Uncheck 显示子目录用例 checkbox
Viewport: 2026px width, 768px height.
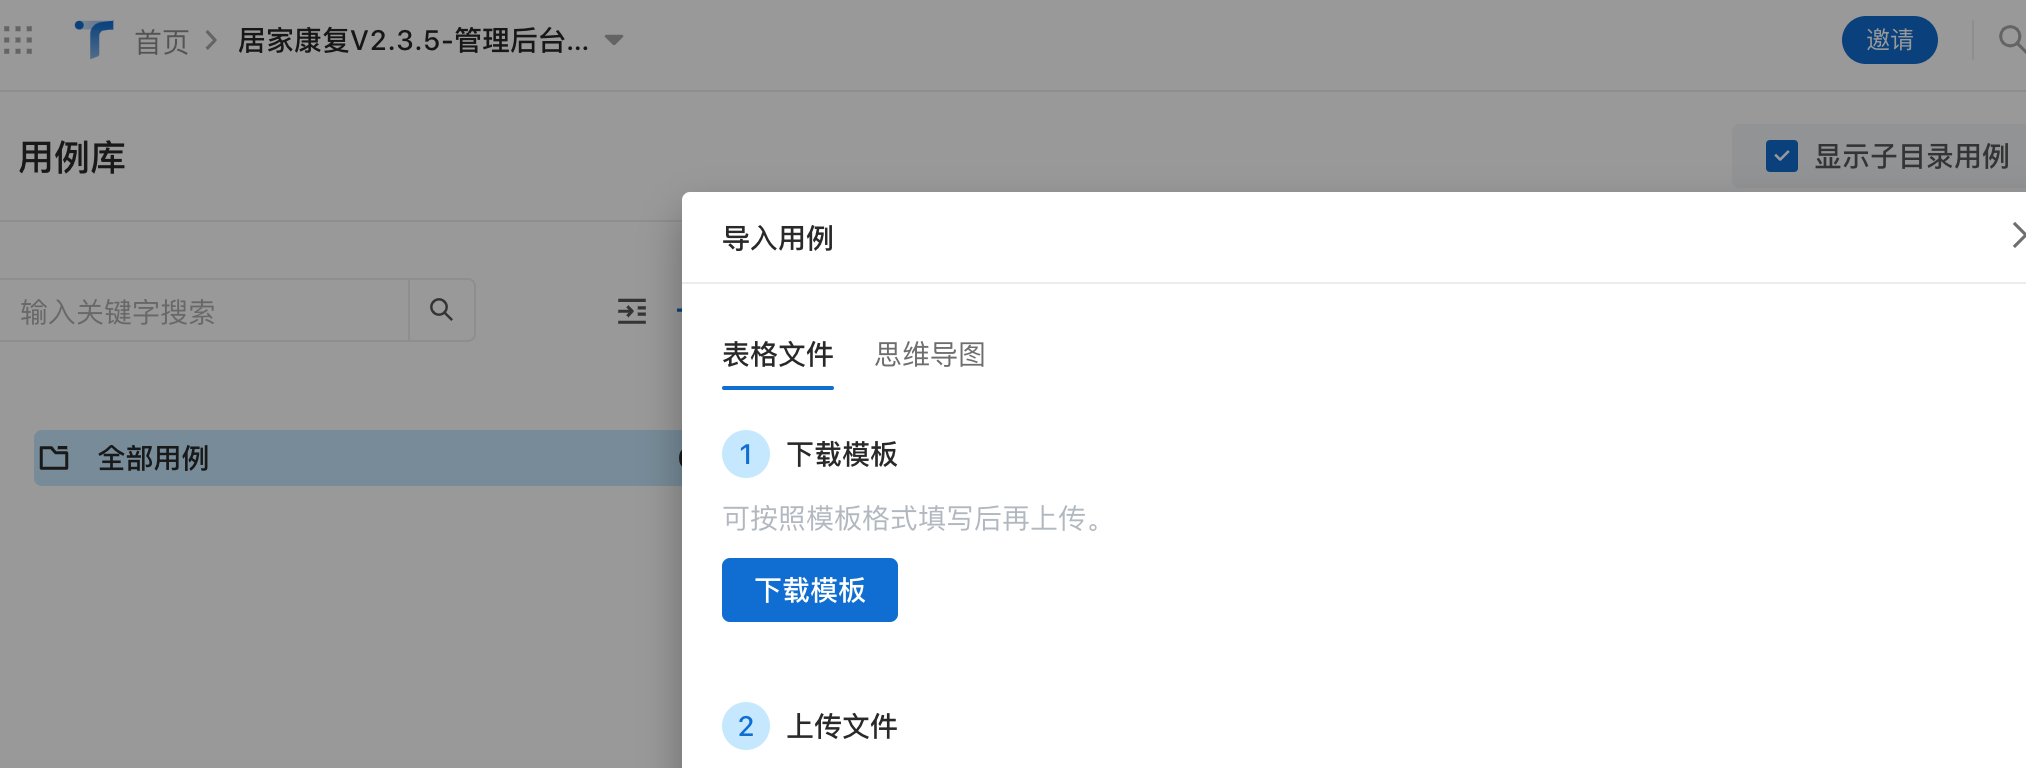1782,157
